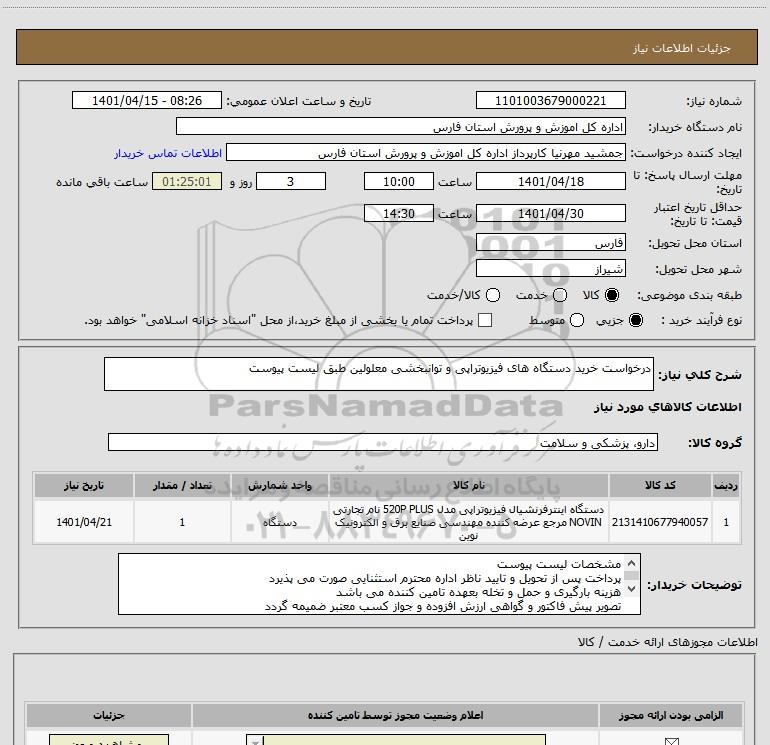Image resolution: width=770 pixels, height=745 pixels.
Task: Click the تعداد / مقدار column header
Action: click(182, 485)
